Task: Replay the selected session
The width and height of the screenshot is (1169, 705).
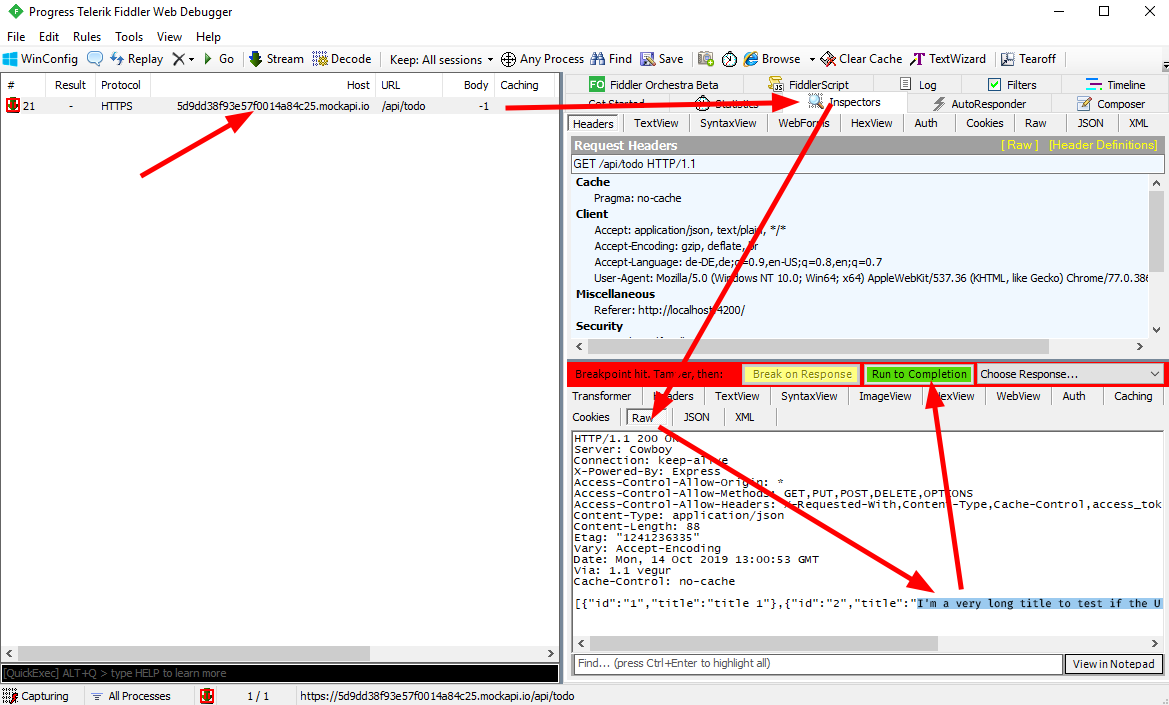Action: [x=137, y=59]
